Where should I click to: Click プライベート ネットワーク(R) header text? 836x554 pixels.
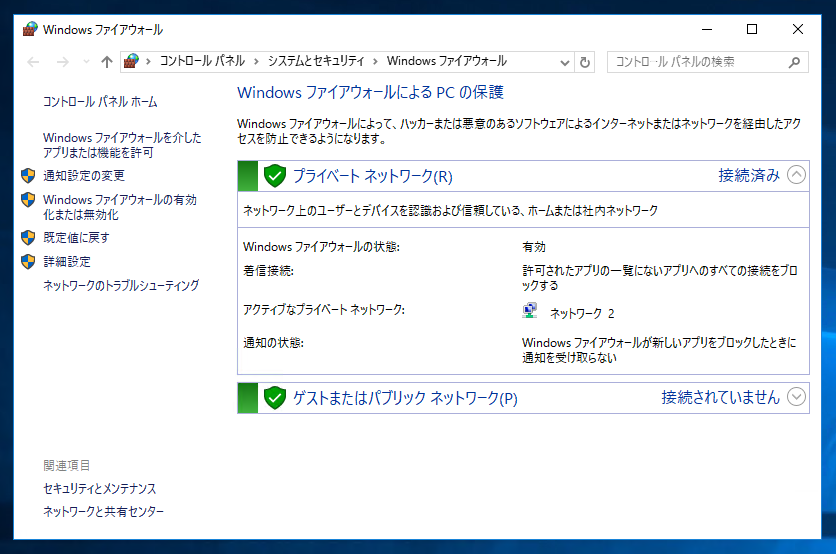pos(373,176)
